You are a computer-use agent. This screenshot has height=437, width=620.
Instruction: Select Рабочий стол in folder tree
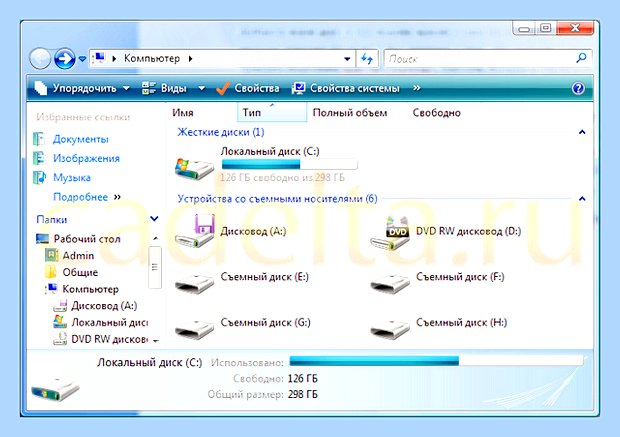click(x=87, y=239)
